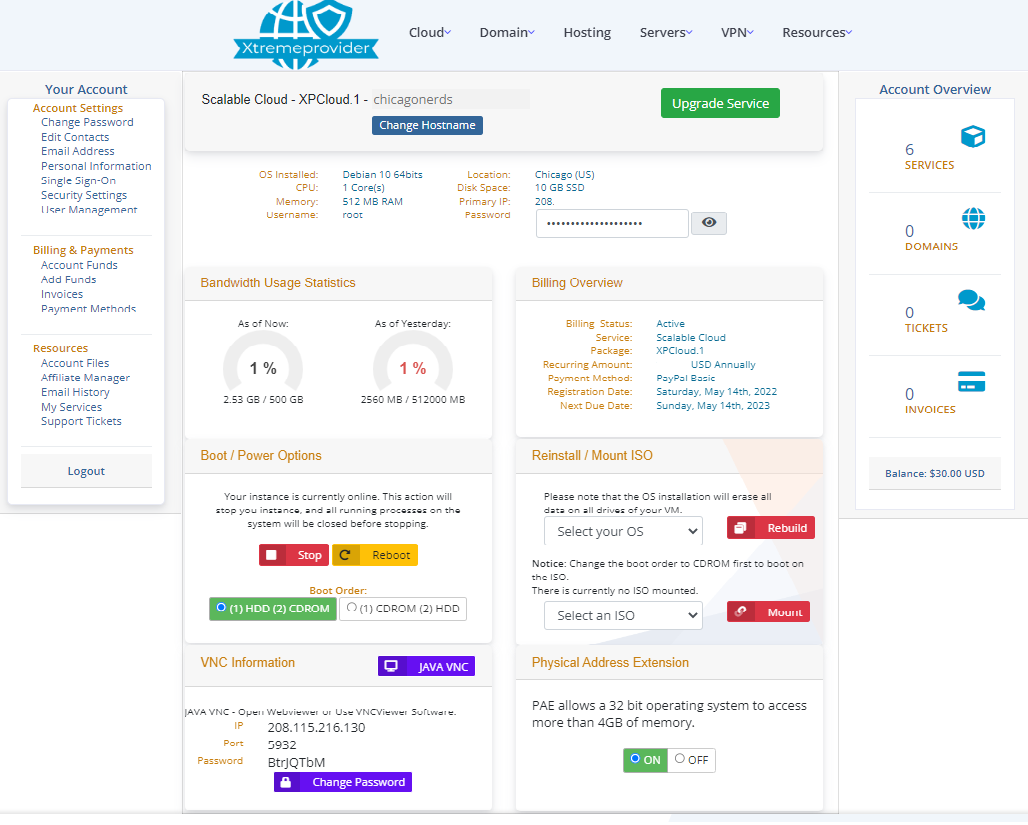Show password with the eye icon

(x=709, y=223)
